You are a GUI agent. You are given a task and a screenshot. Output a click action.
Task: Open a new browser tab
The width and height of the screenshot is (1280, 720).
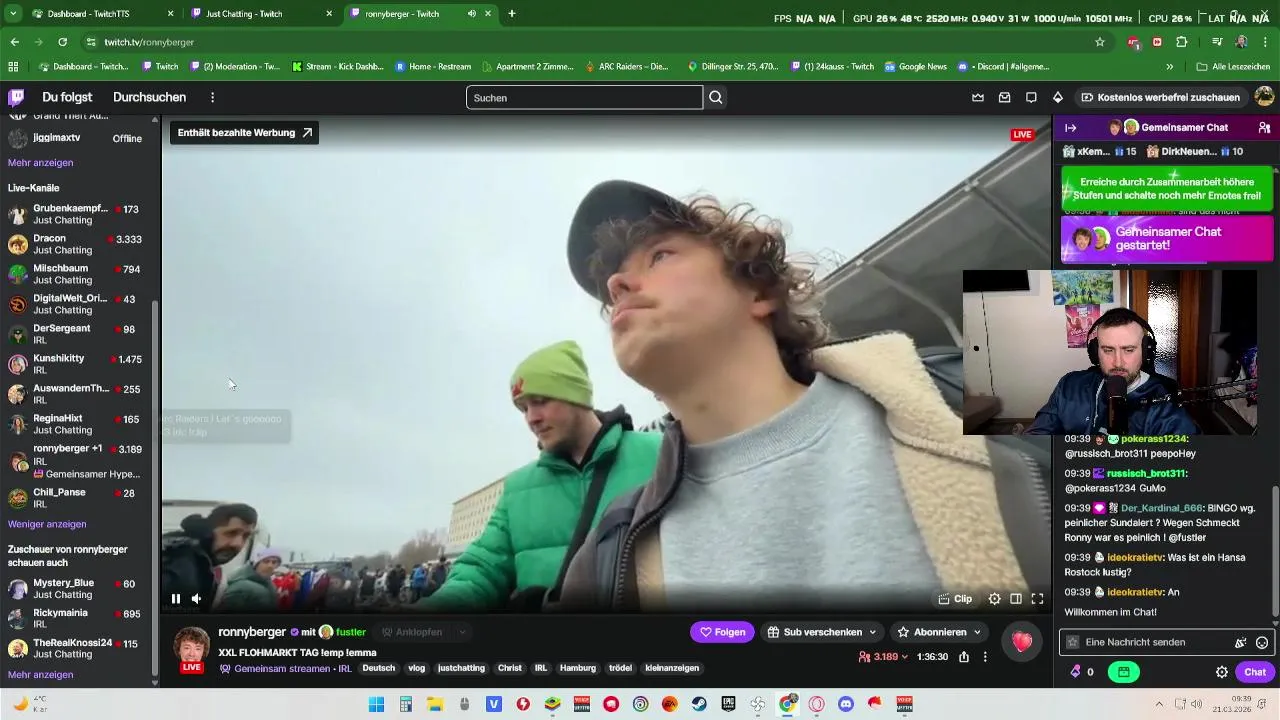pyautogui.click(x=512, y=14)
